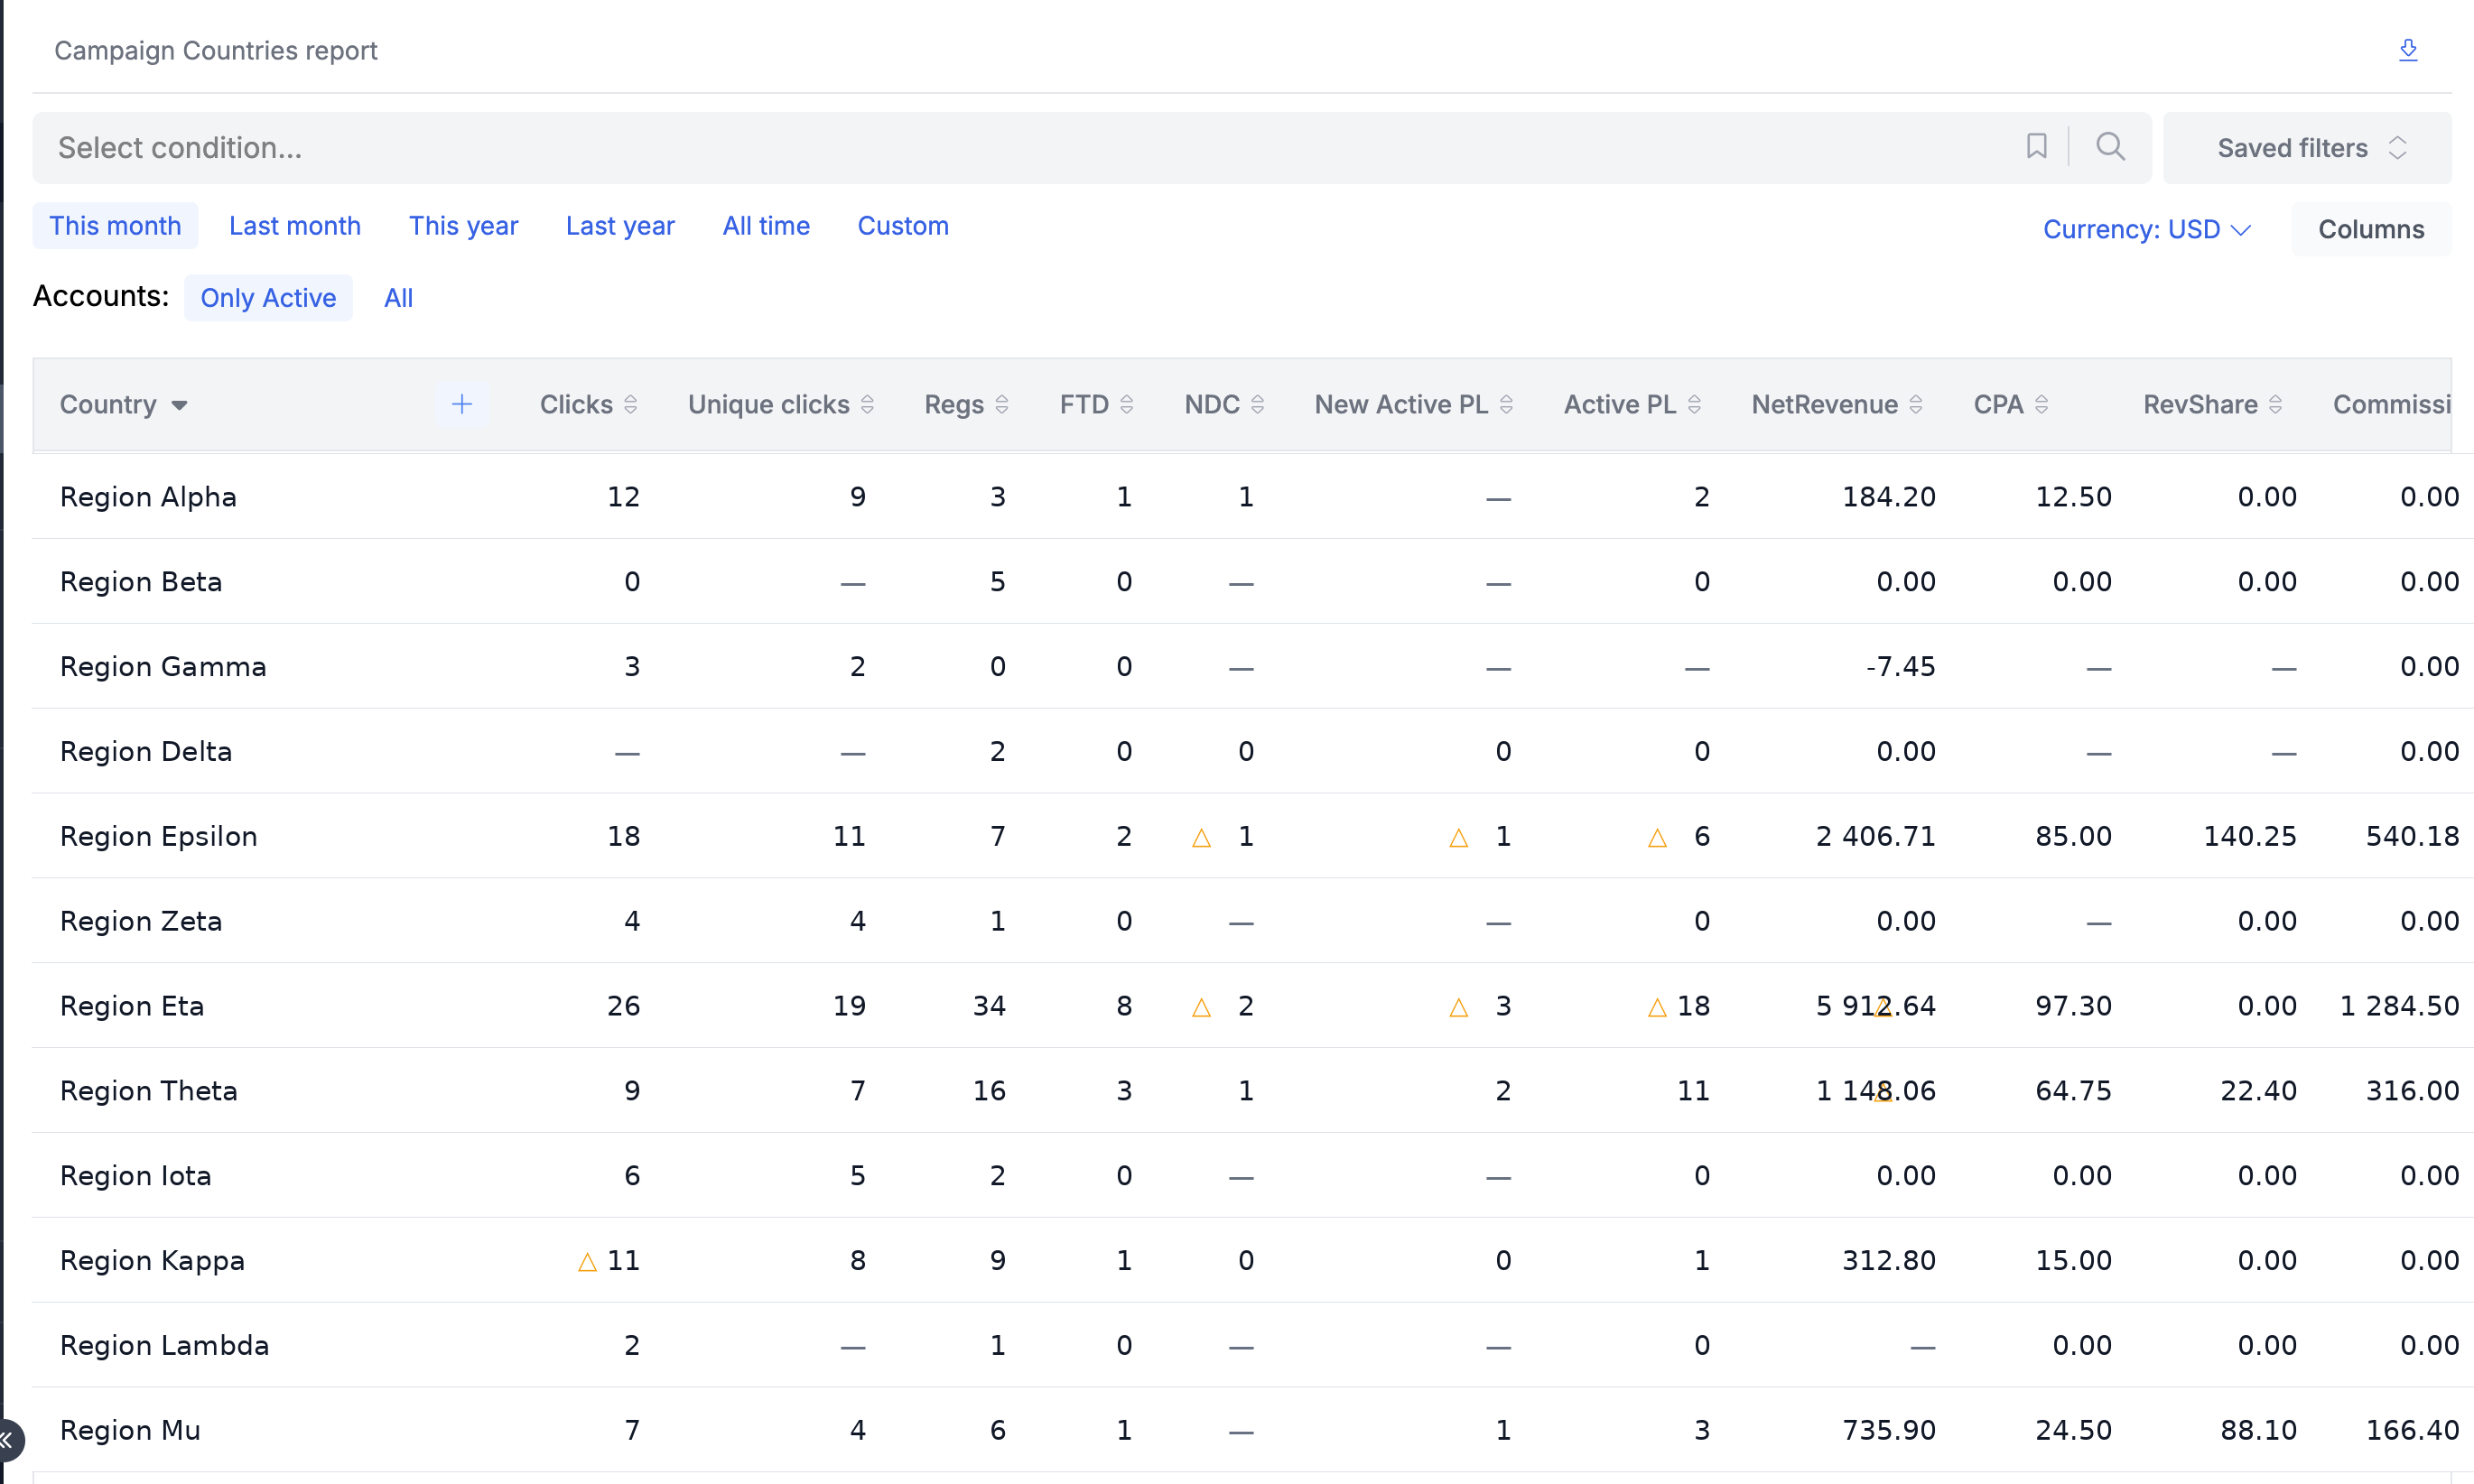2474x1484 pixels.
Task: Click warning triangle in Region Eta NDC cell
Action: [x=1201, y=1008]
